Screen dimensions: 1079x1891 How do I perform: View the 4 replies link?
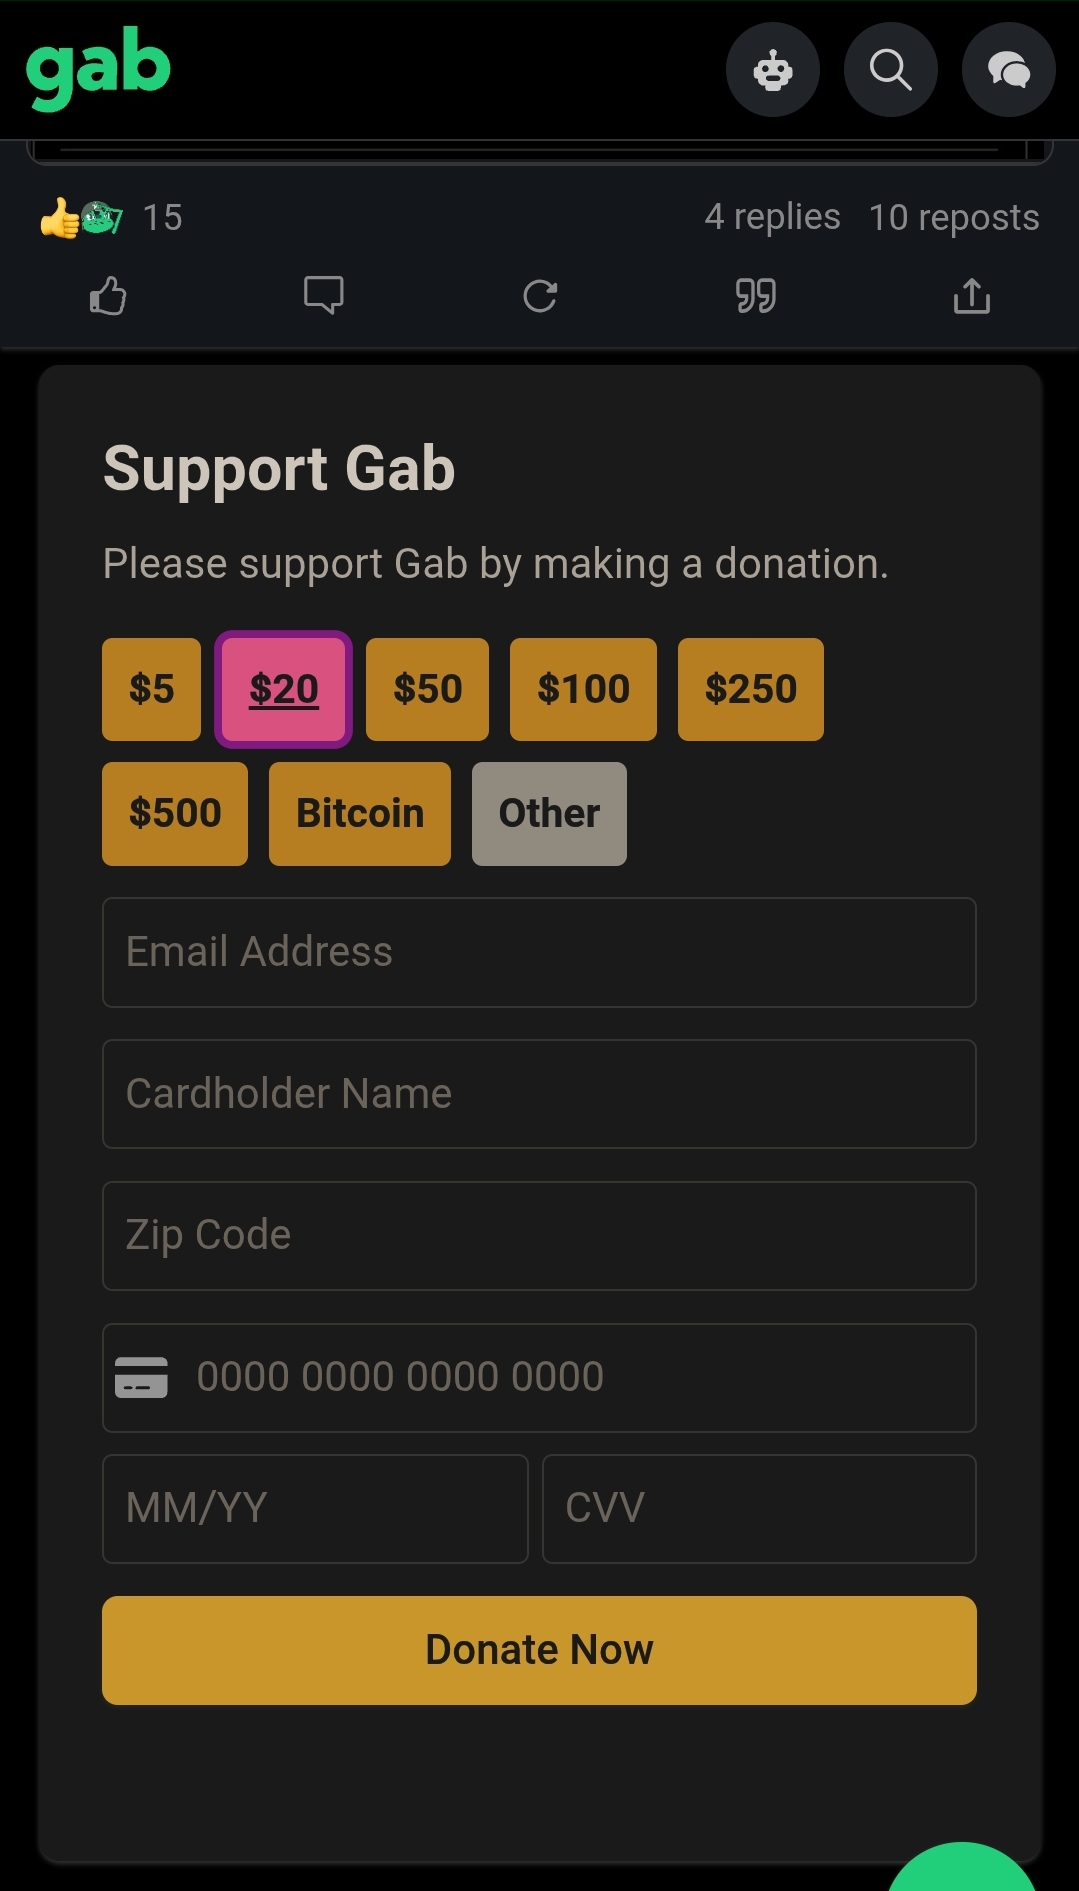tap(772, 217)
